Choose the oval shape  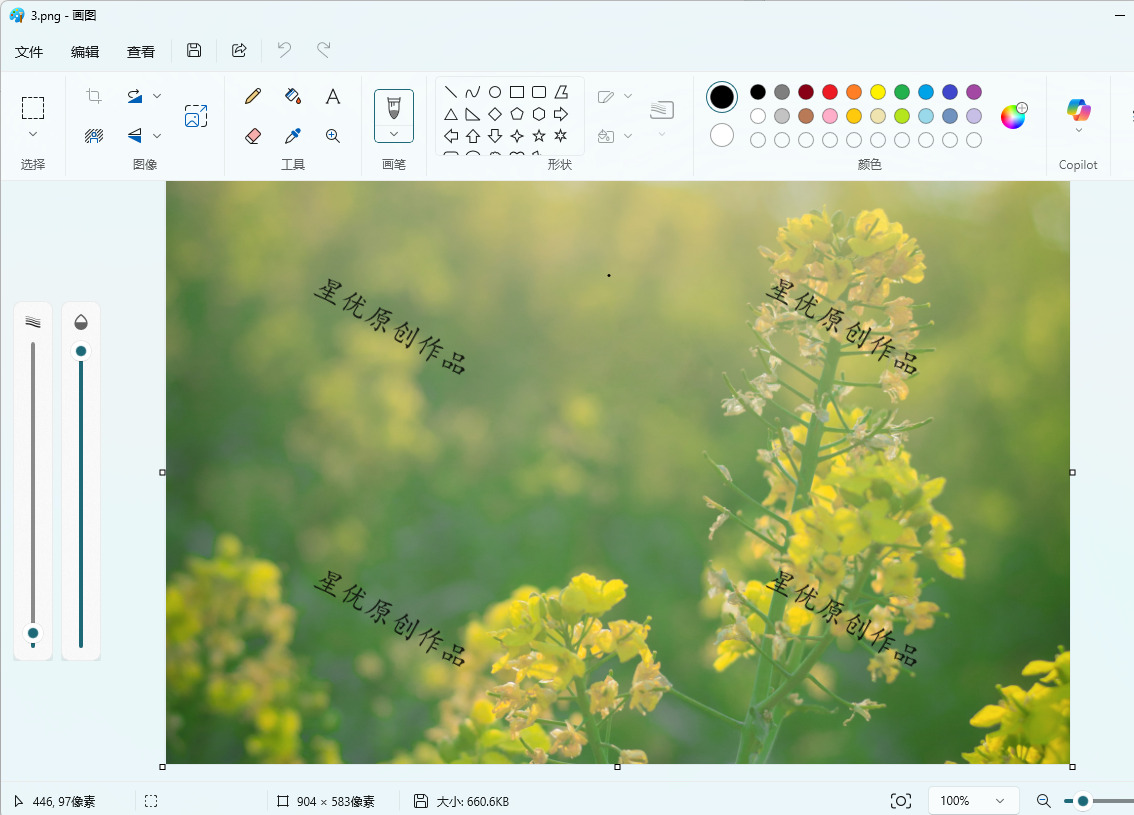(x=495, y=92)
